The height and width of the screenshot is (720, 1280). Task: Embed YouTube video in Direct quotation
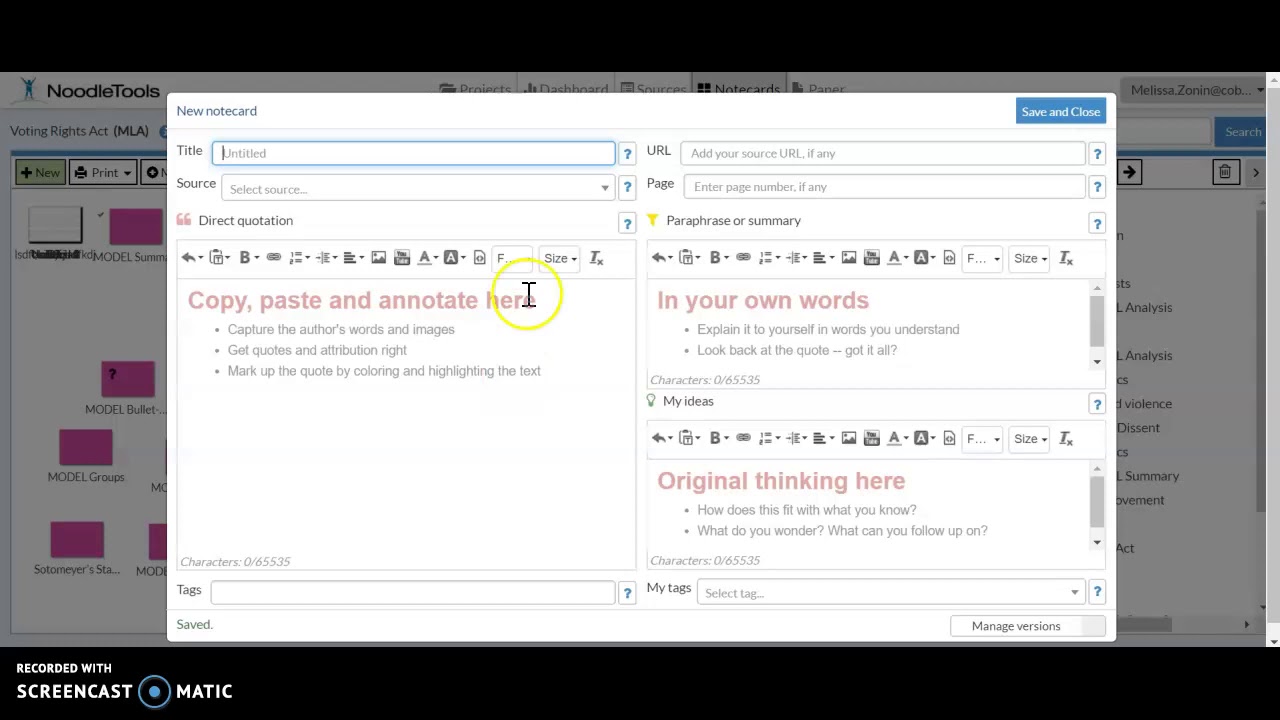402,258
